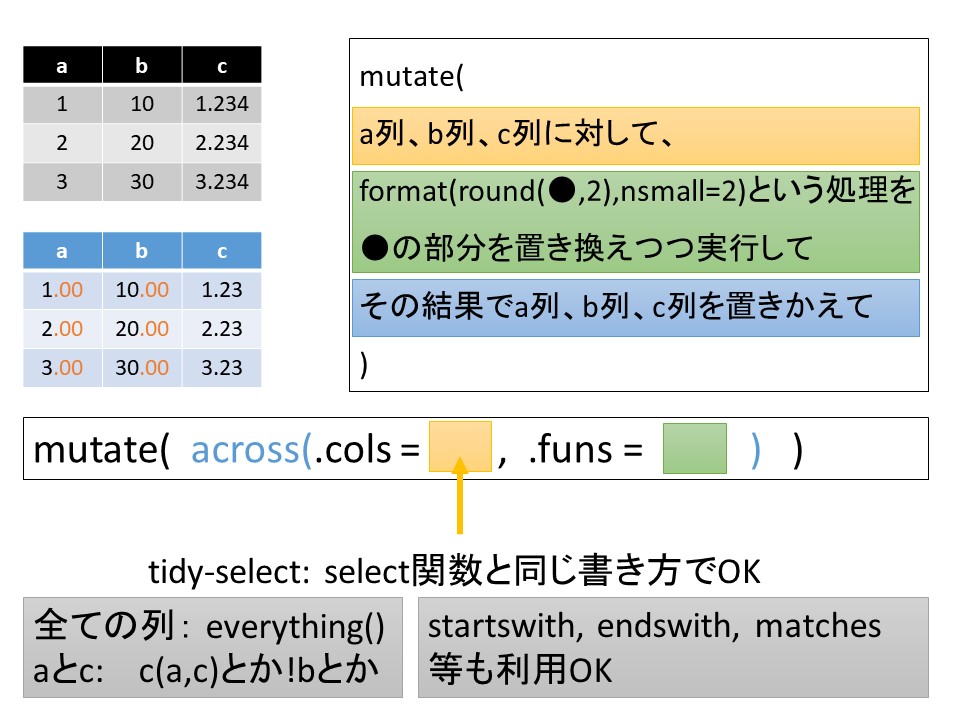Image resolution: width=960 pixels, height=720 pixels.
Task: Select the gray box mentioning everything()
Action: click(212, 647)
